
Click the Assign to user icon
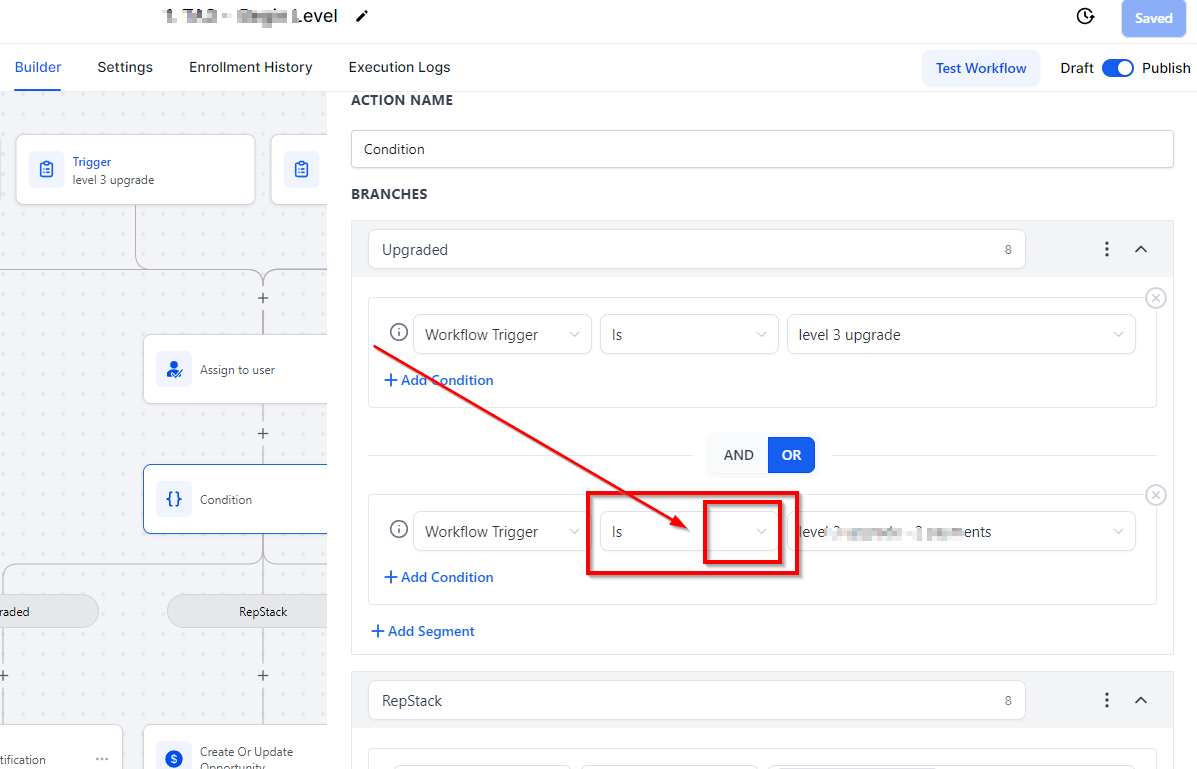(x=174, y=370)
